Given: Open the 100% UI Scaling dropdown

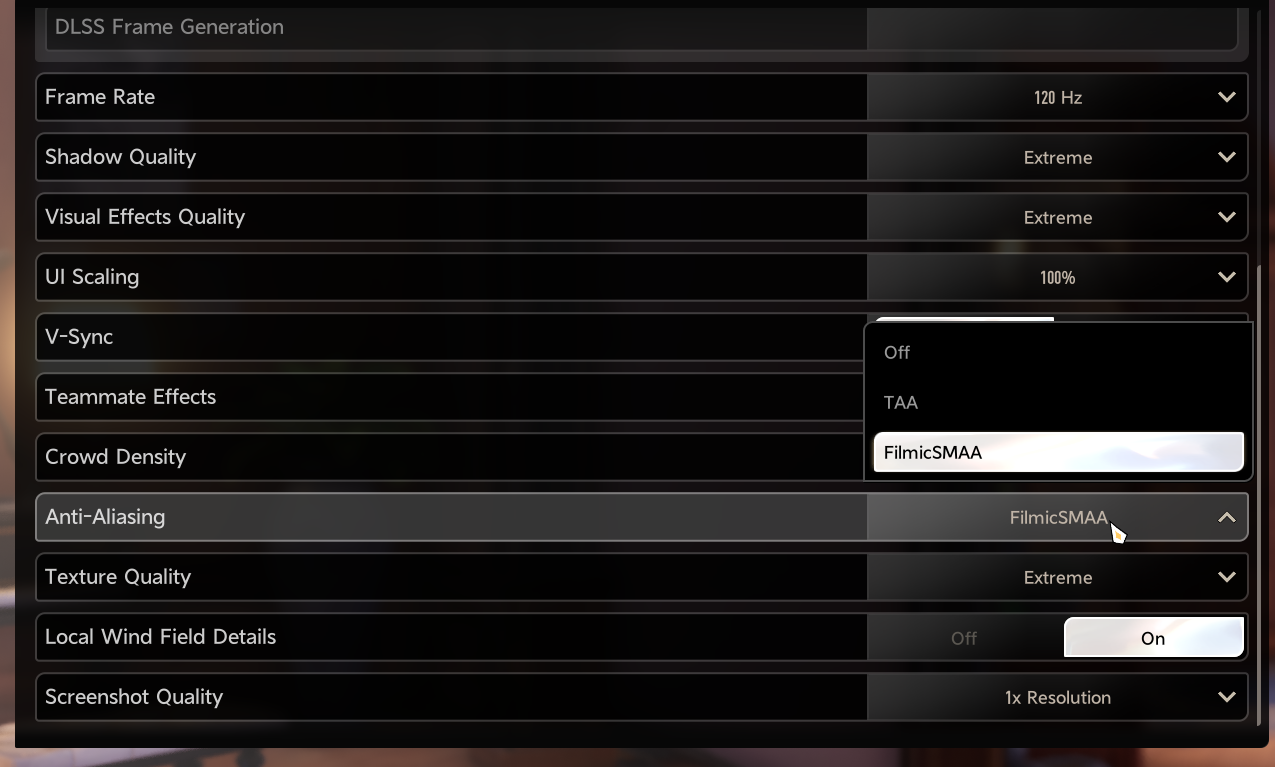Looking at the screenshot, I should [1057, 277].
